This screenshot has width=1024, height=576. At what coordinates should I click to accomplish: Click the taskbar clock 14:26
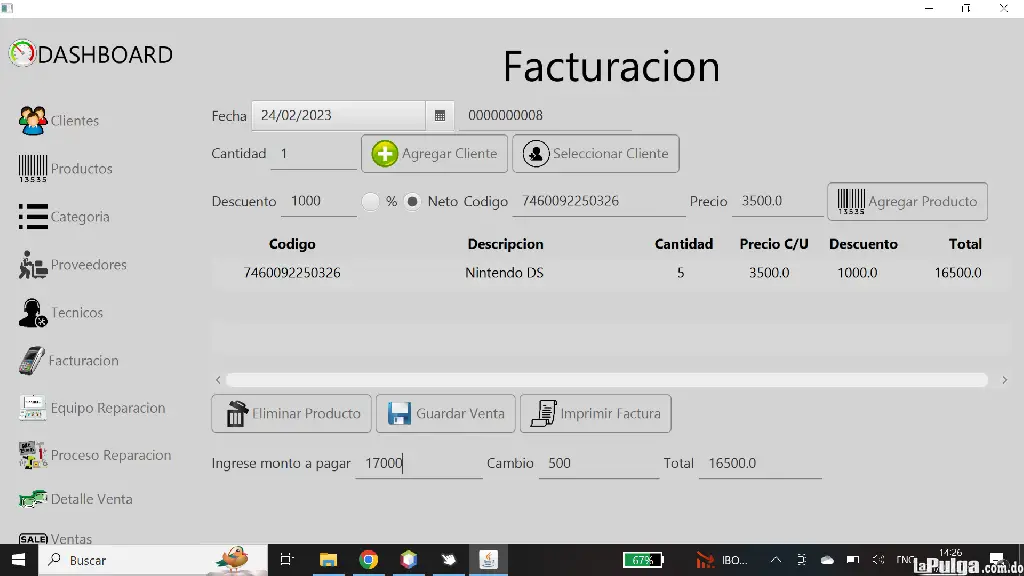coord(950,553)
